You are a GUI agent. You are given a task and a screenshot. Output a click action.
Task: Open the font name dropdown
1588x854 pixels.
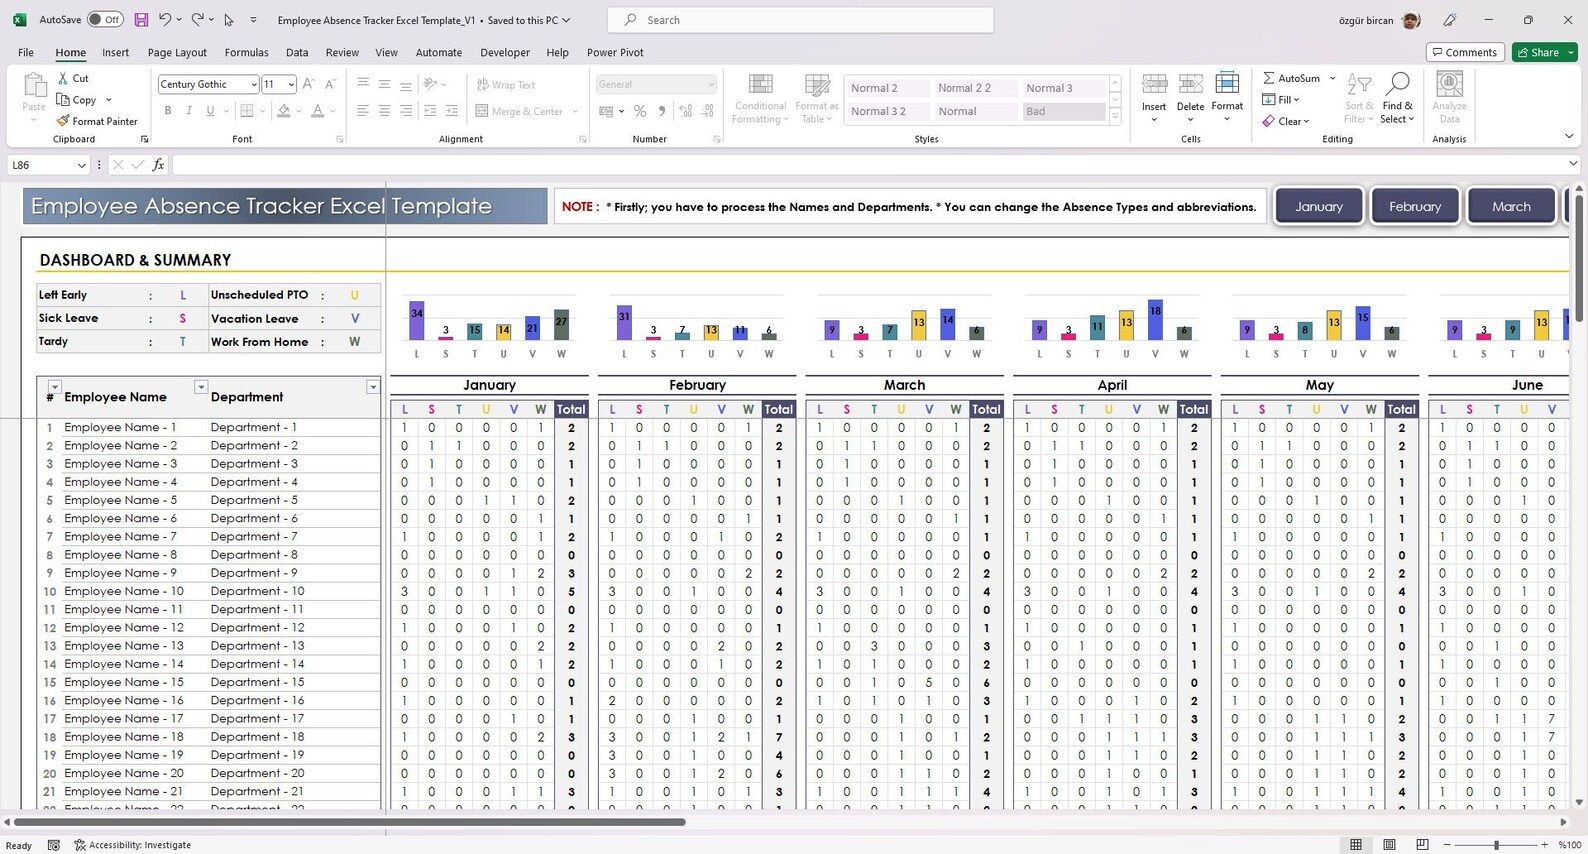pyautogui.click(x=253, y=85)
